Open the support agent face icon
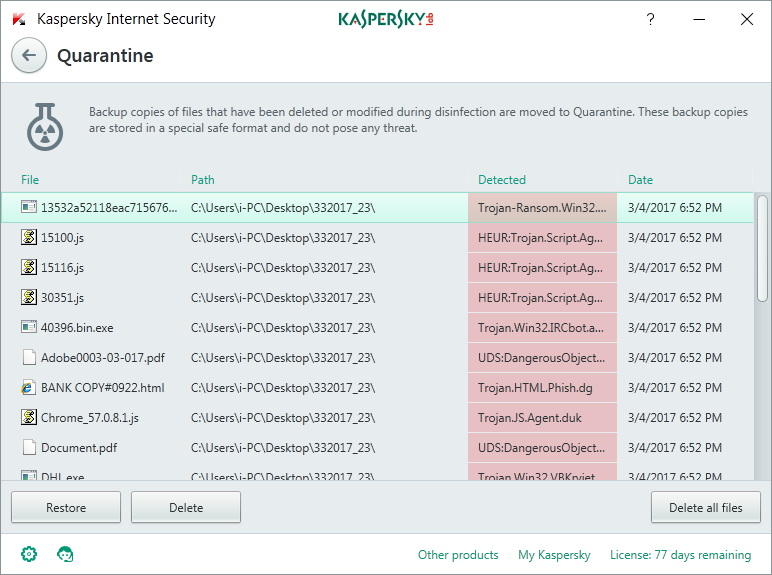772x575 pixels. click(x=65, y=554)
